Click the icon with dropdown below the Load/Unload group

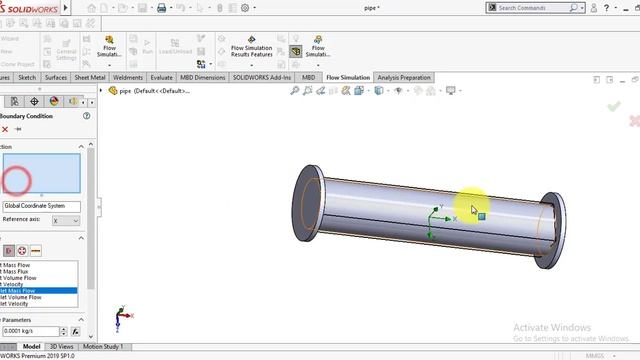[x=201, y=64]
